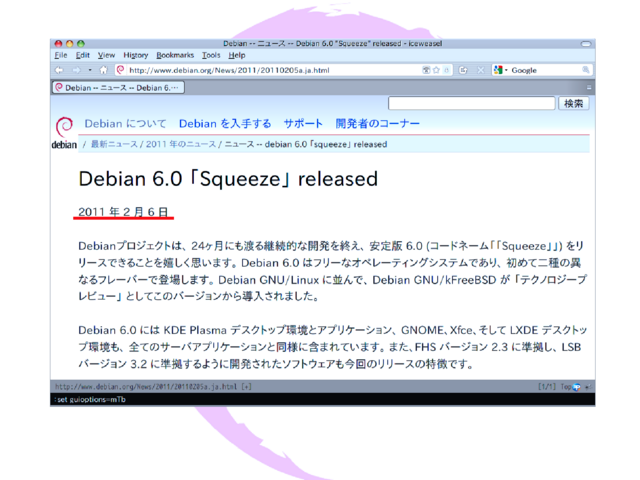Screen dimensions: 640x480
Task: Open the 最新ニュース breadcrumb link
Action: point(115,144)
